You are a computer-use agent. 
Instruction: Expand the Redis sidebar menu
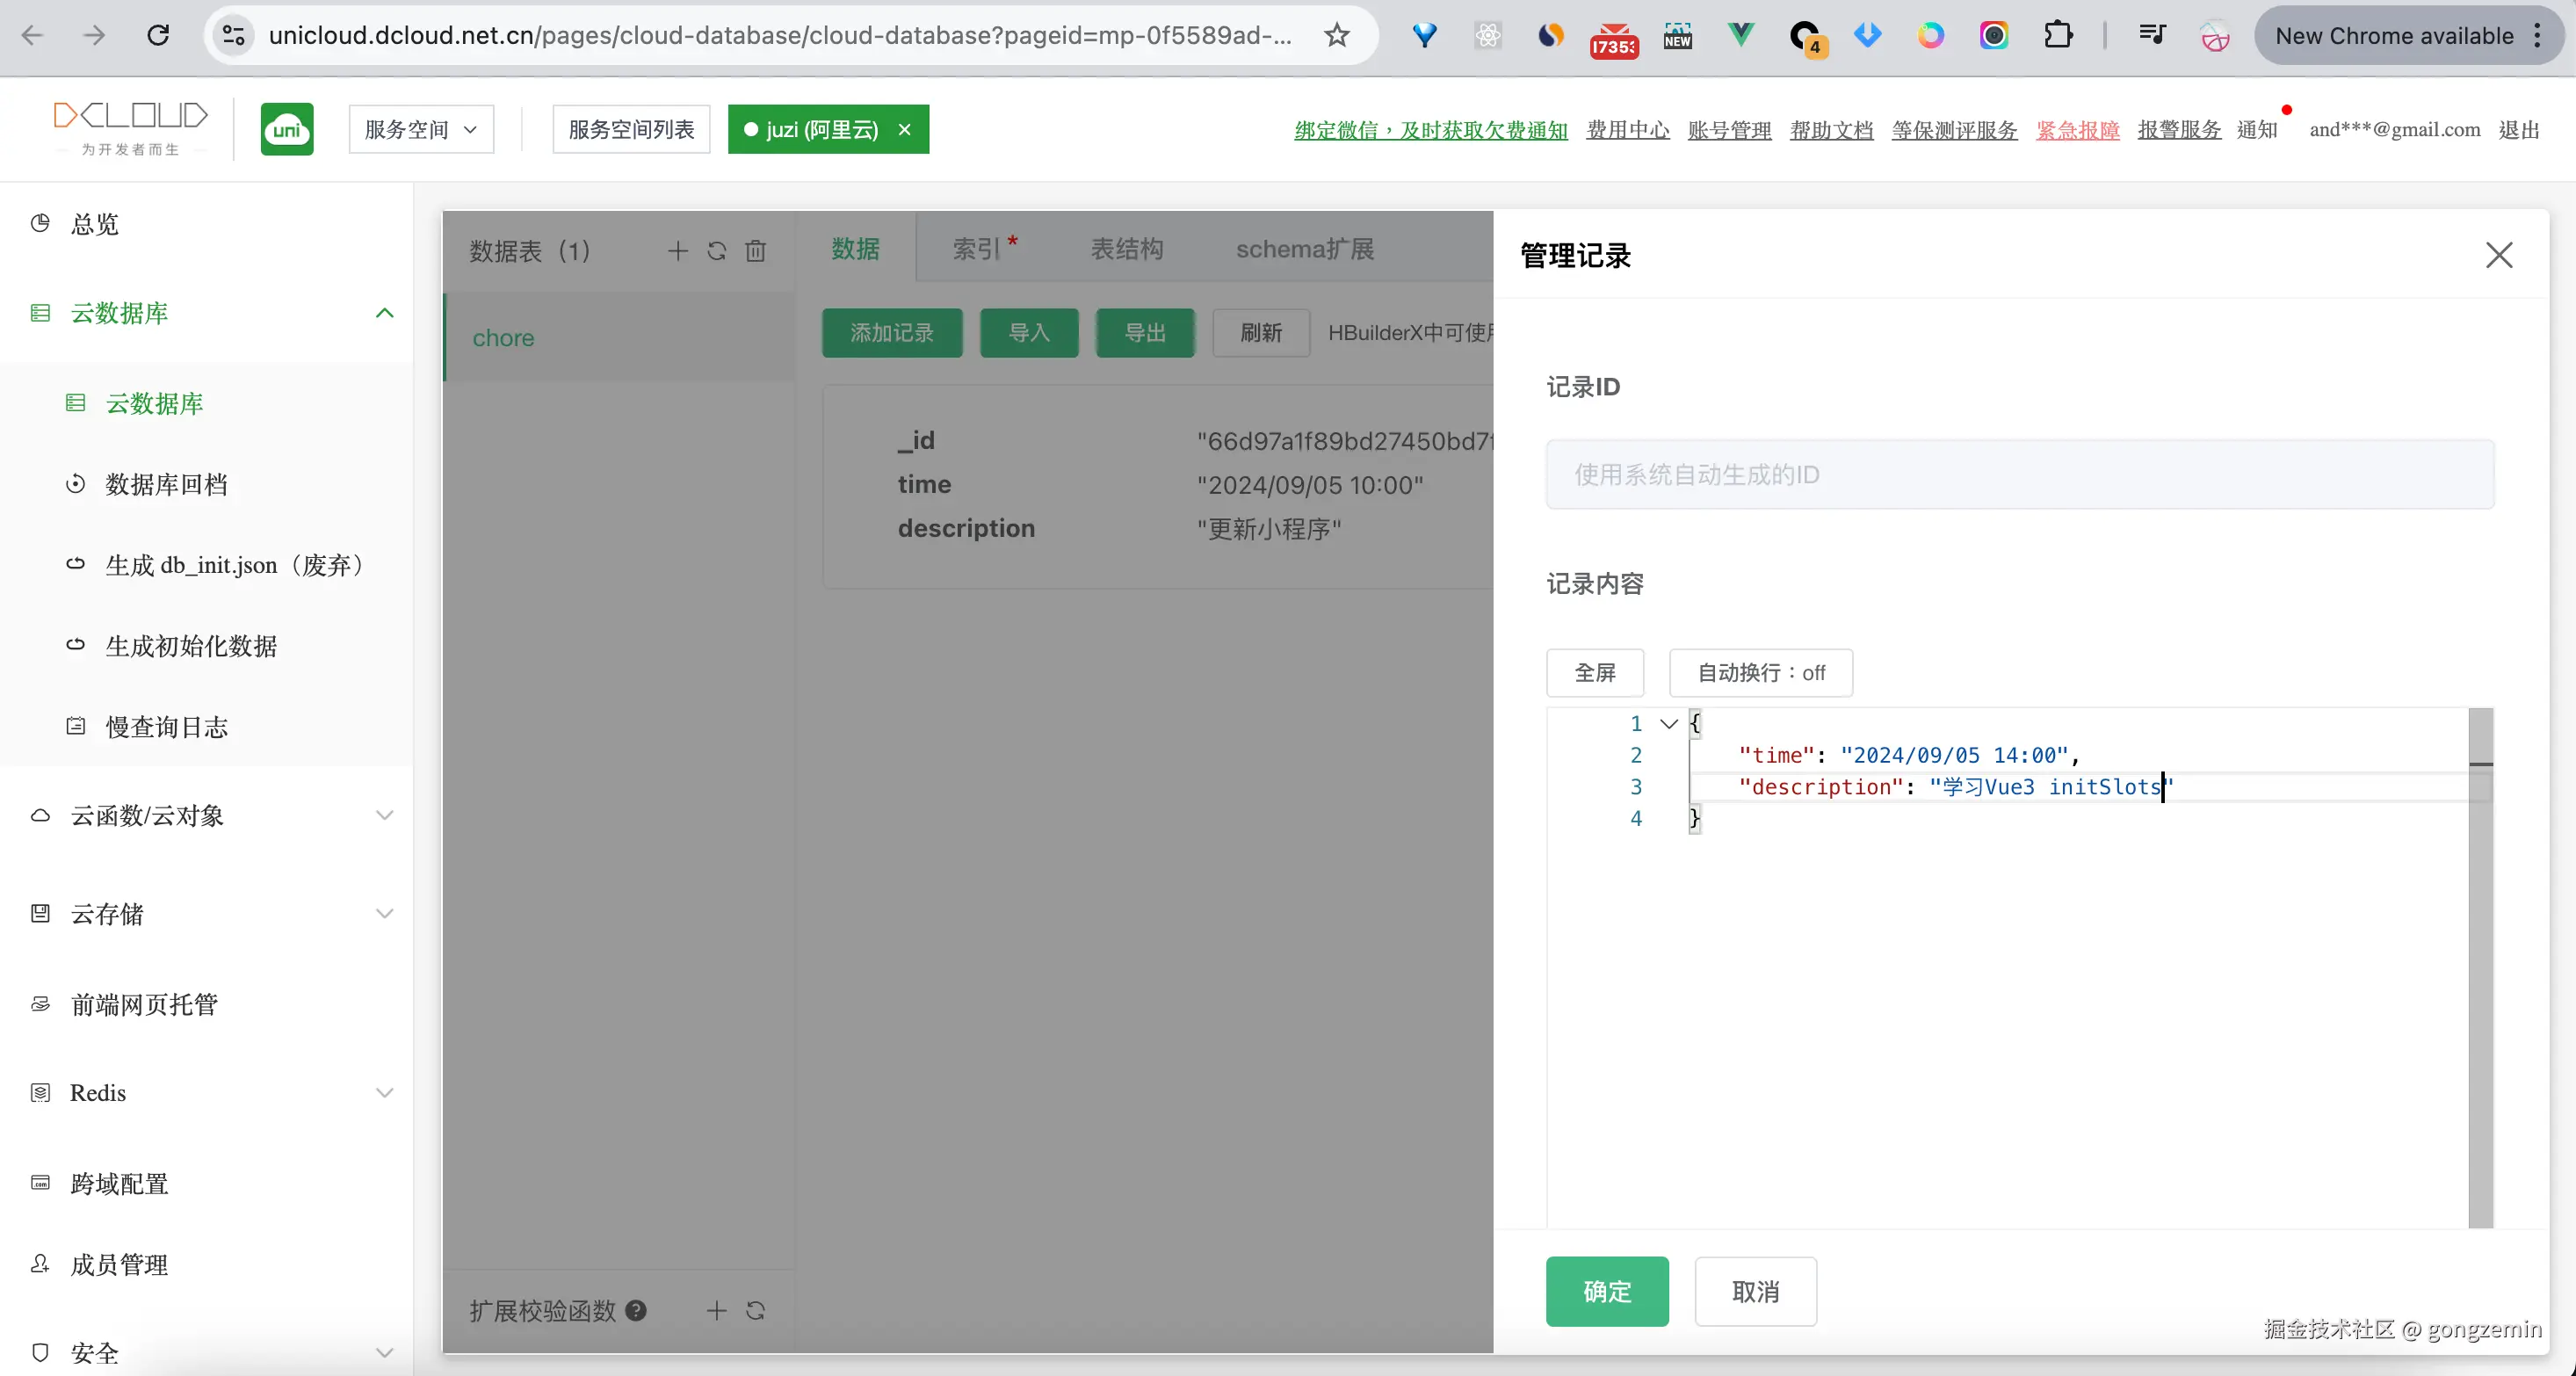pos(384,1093)
